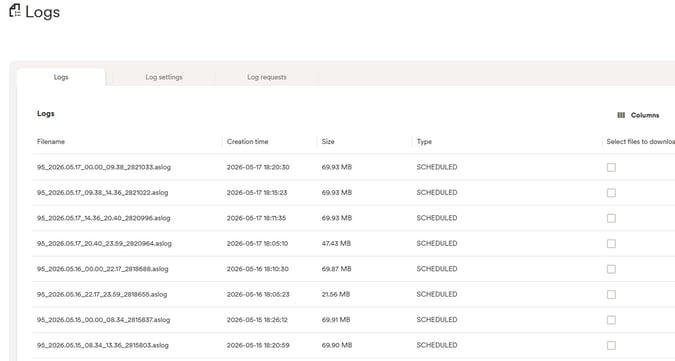Click filename 95_2026.05.15_08.34_13.36_2815803.aslog

[x=103, y=345]
